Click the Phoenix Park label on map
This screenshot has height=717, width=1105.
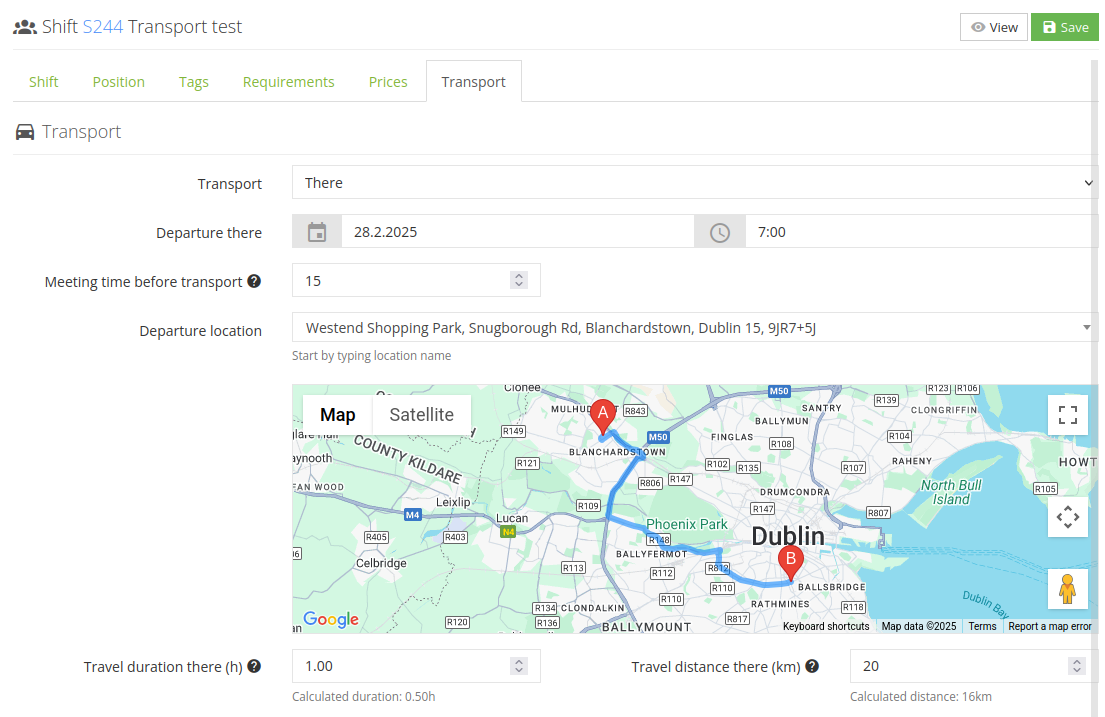pos(686,524)
